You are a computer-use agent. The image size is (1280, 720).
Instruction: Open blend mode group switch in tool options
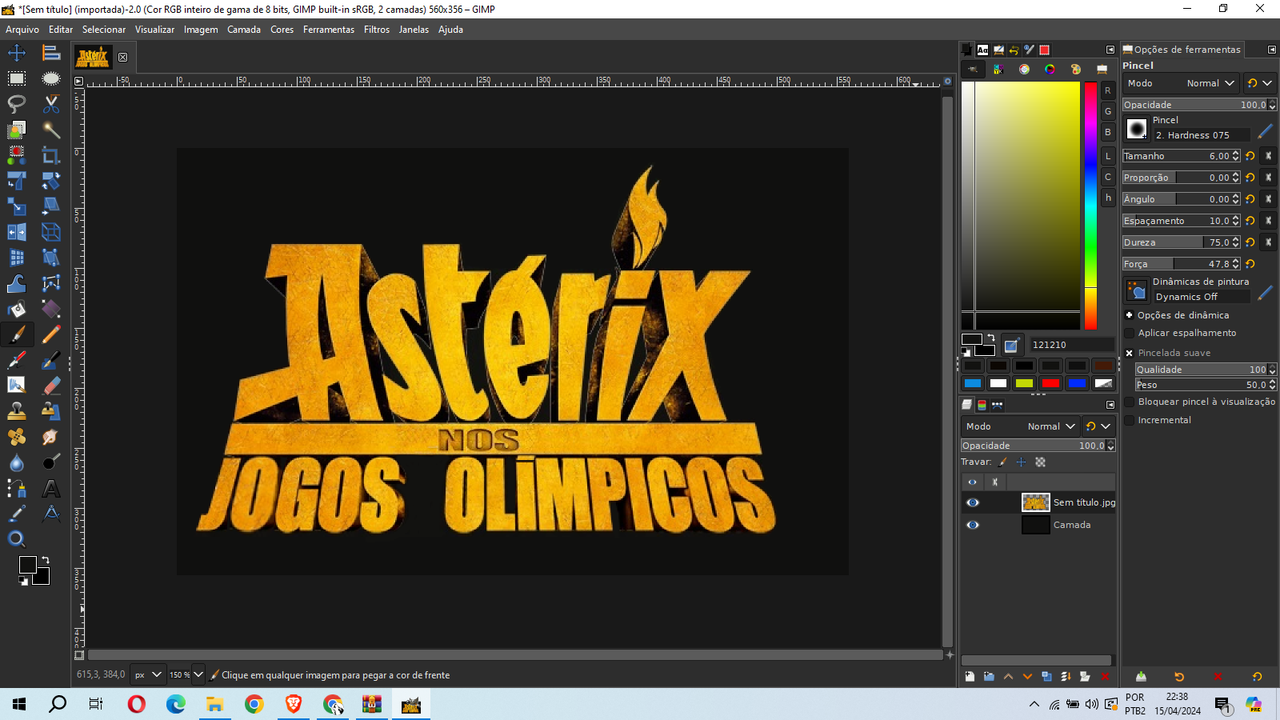pos(1257,83)
